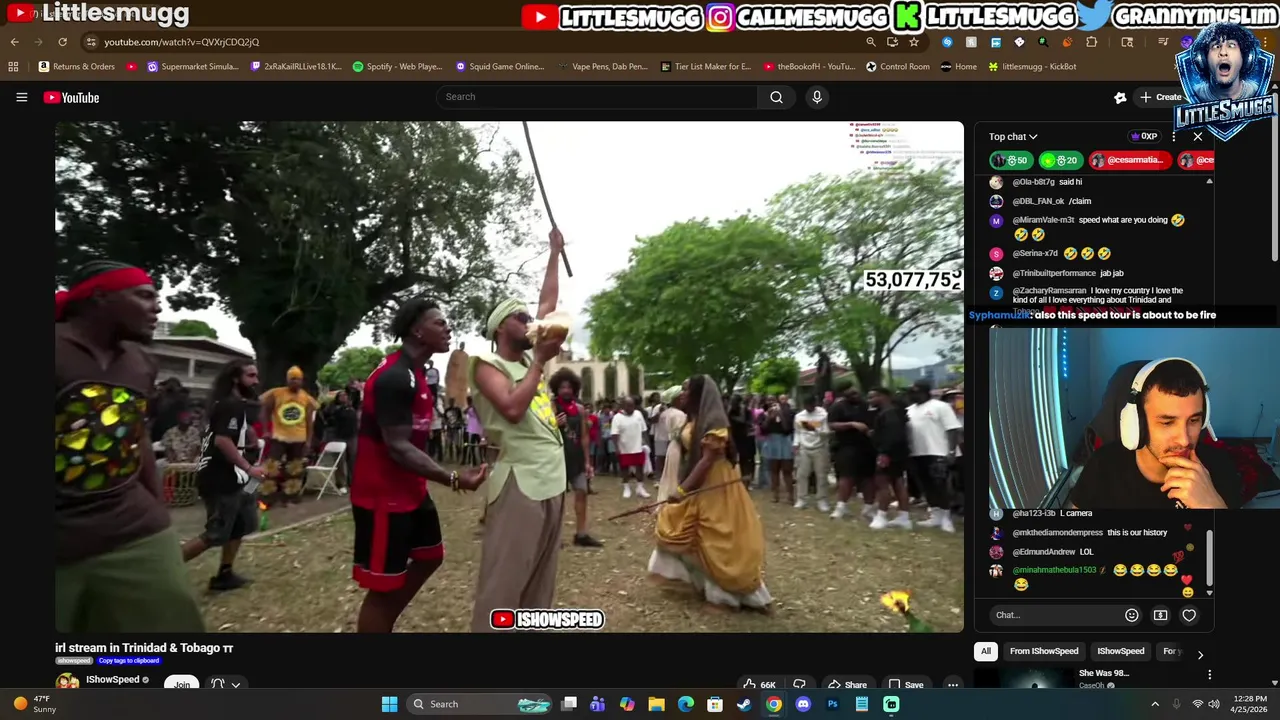Open the Windows Start menu
This screenshot has height=720, width=1280.
click(x=389, y=704)
